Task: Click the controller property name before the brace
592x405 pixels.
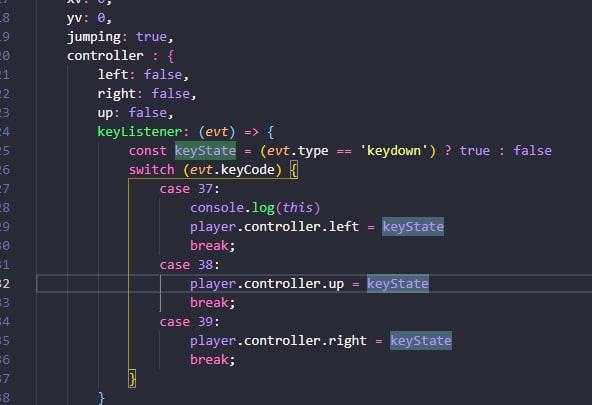Action: coord(105,56)
